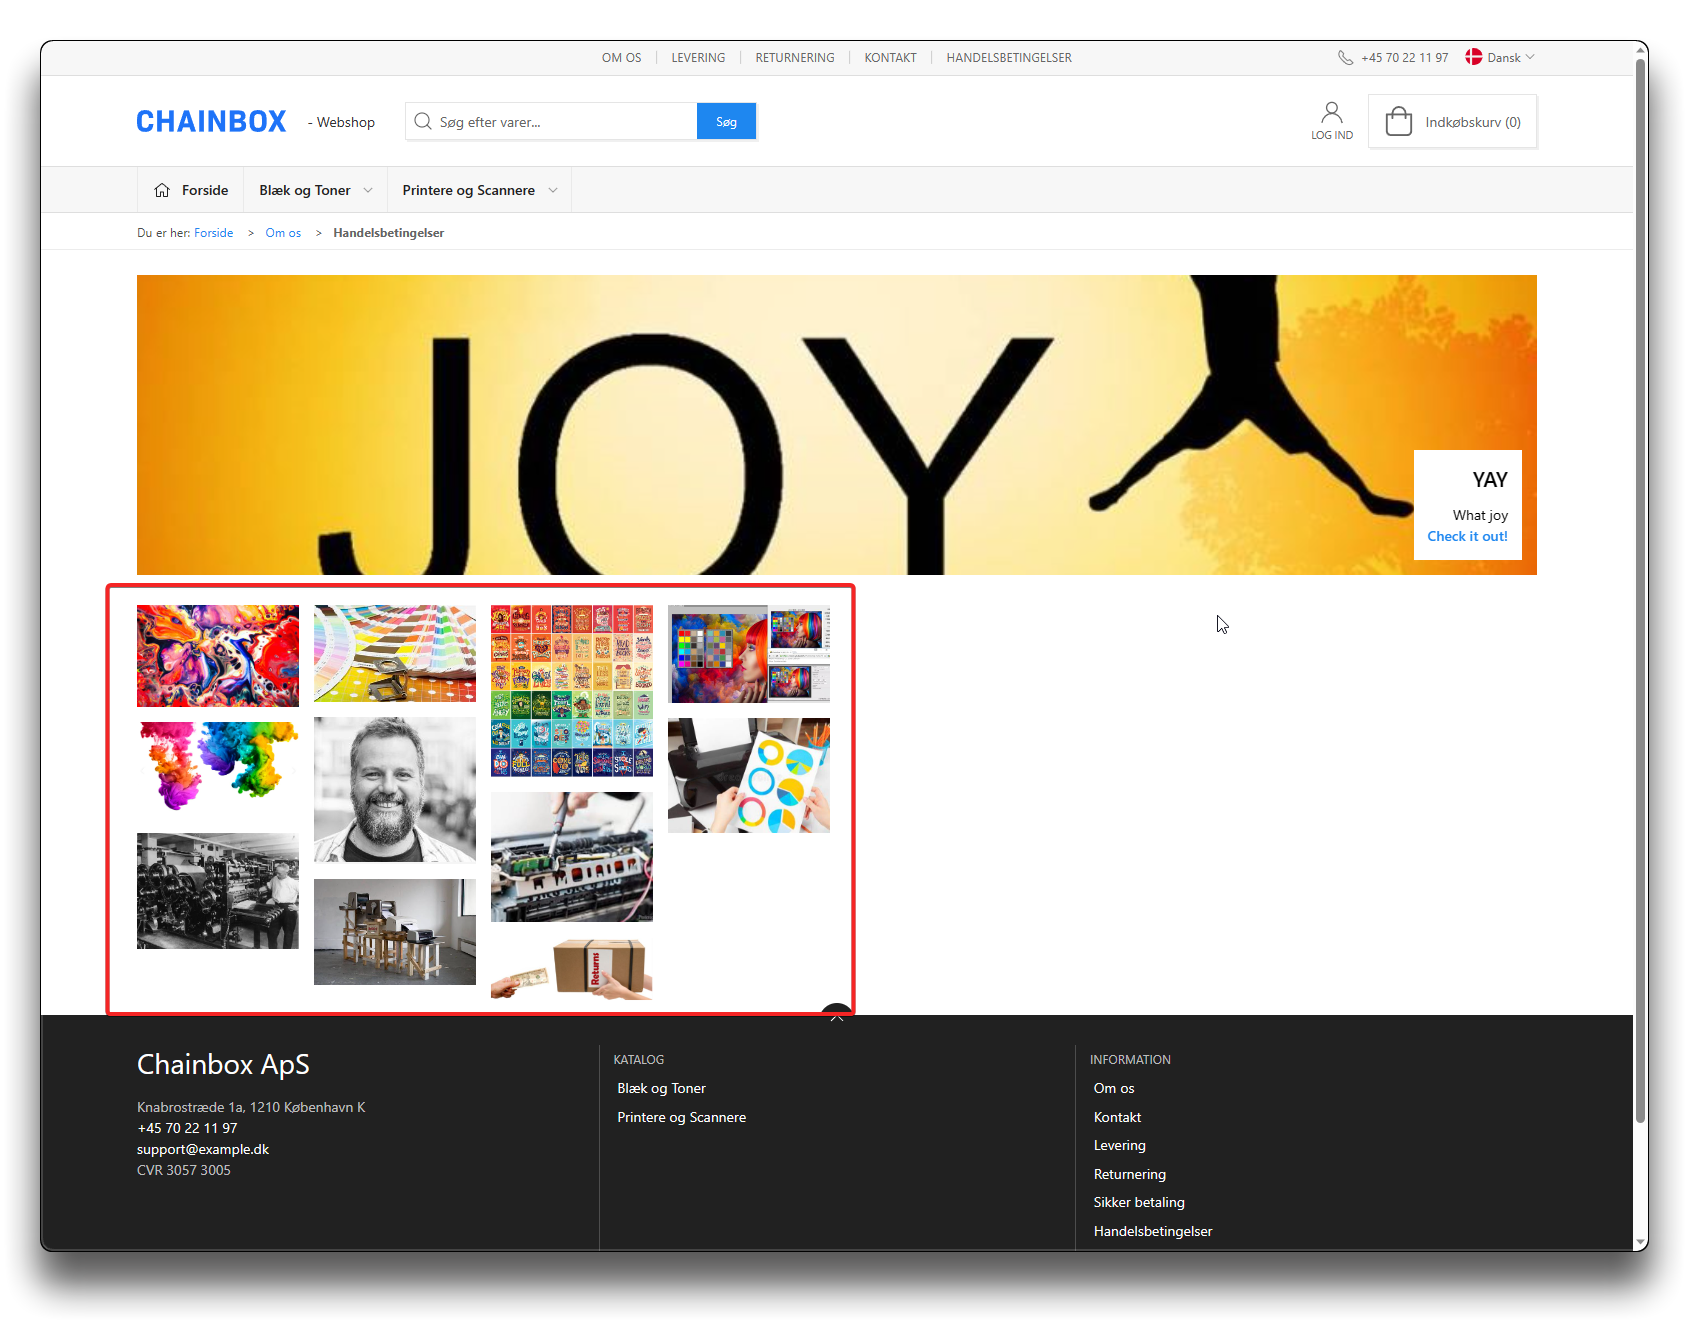The width and height of the screenshot is (1689, 1324).
Task: Open Levering footer link
Action: click(x=1119, y=1145)
